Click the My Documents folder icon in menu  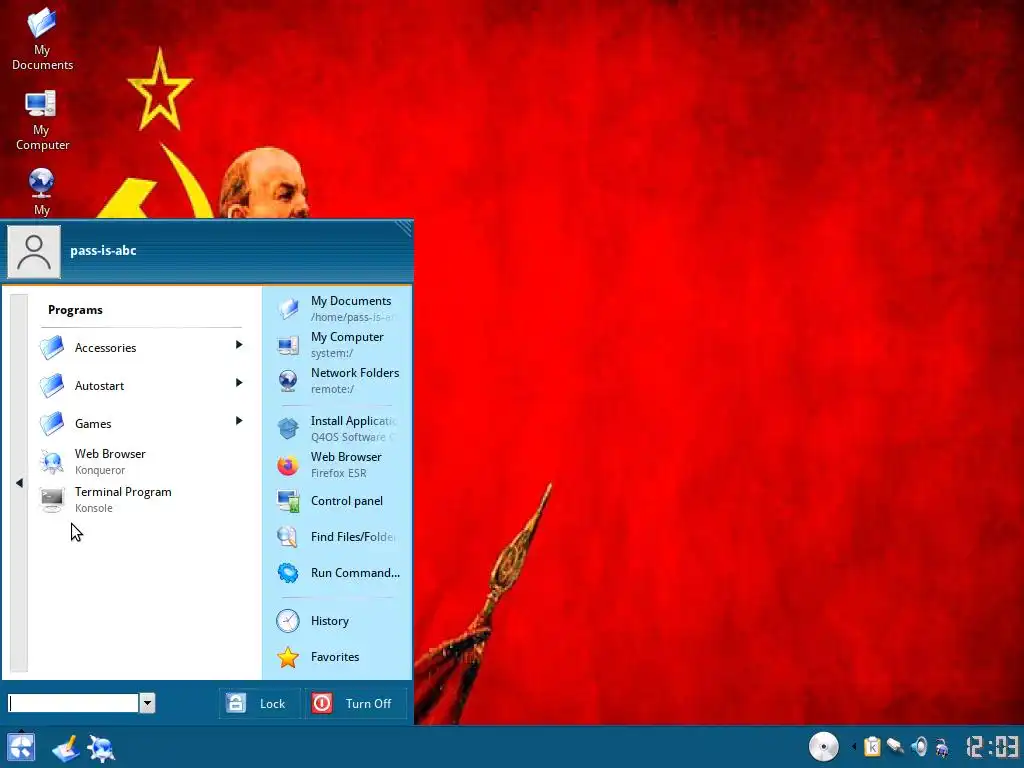click(x=287, y=308)
